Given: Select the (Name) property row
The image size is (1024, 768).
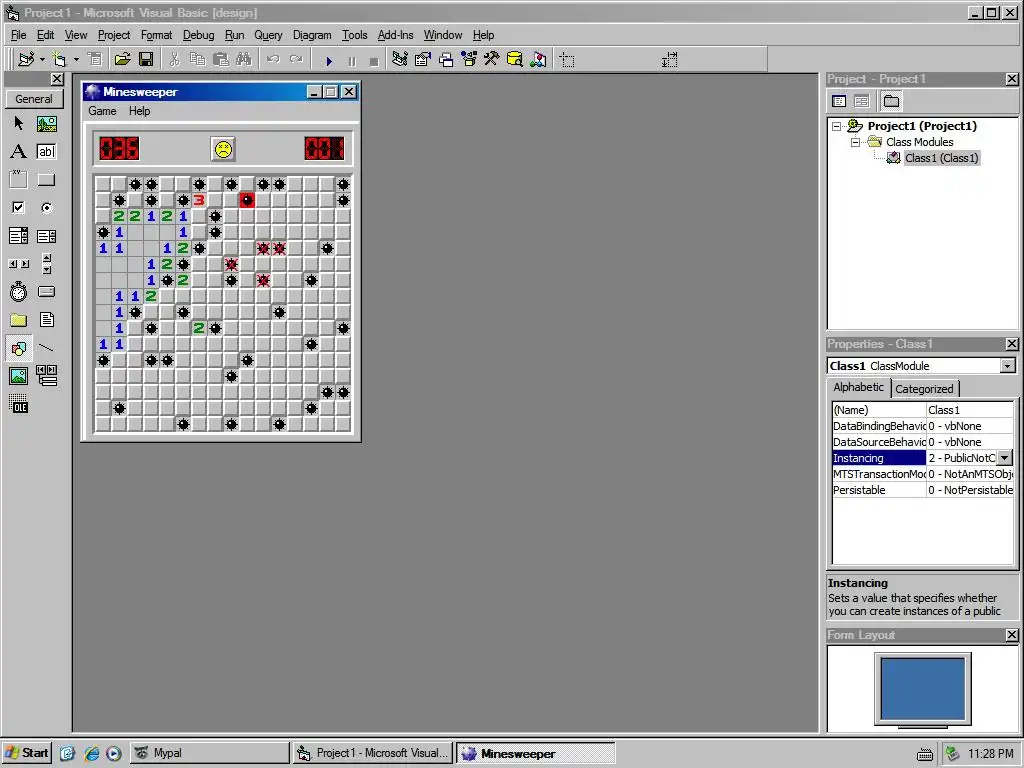Looking at the screenshot, I should coord(923,410).
